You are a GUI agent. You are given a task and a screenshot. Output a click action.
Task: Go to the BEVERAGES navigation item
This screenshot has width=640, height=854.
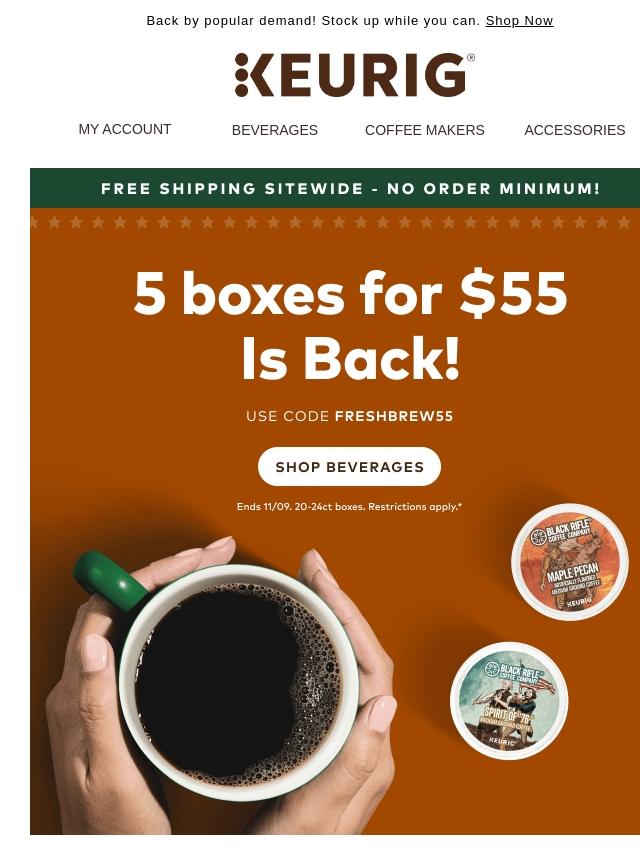click(275, 130)
